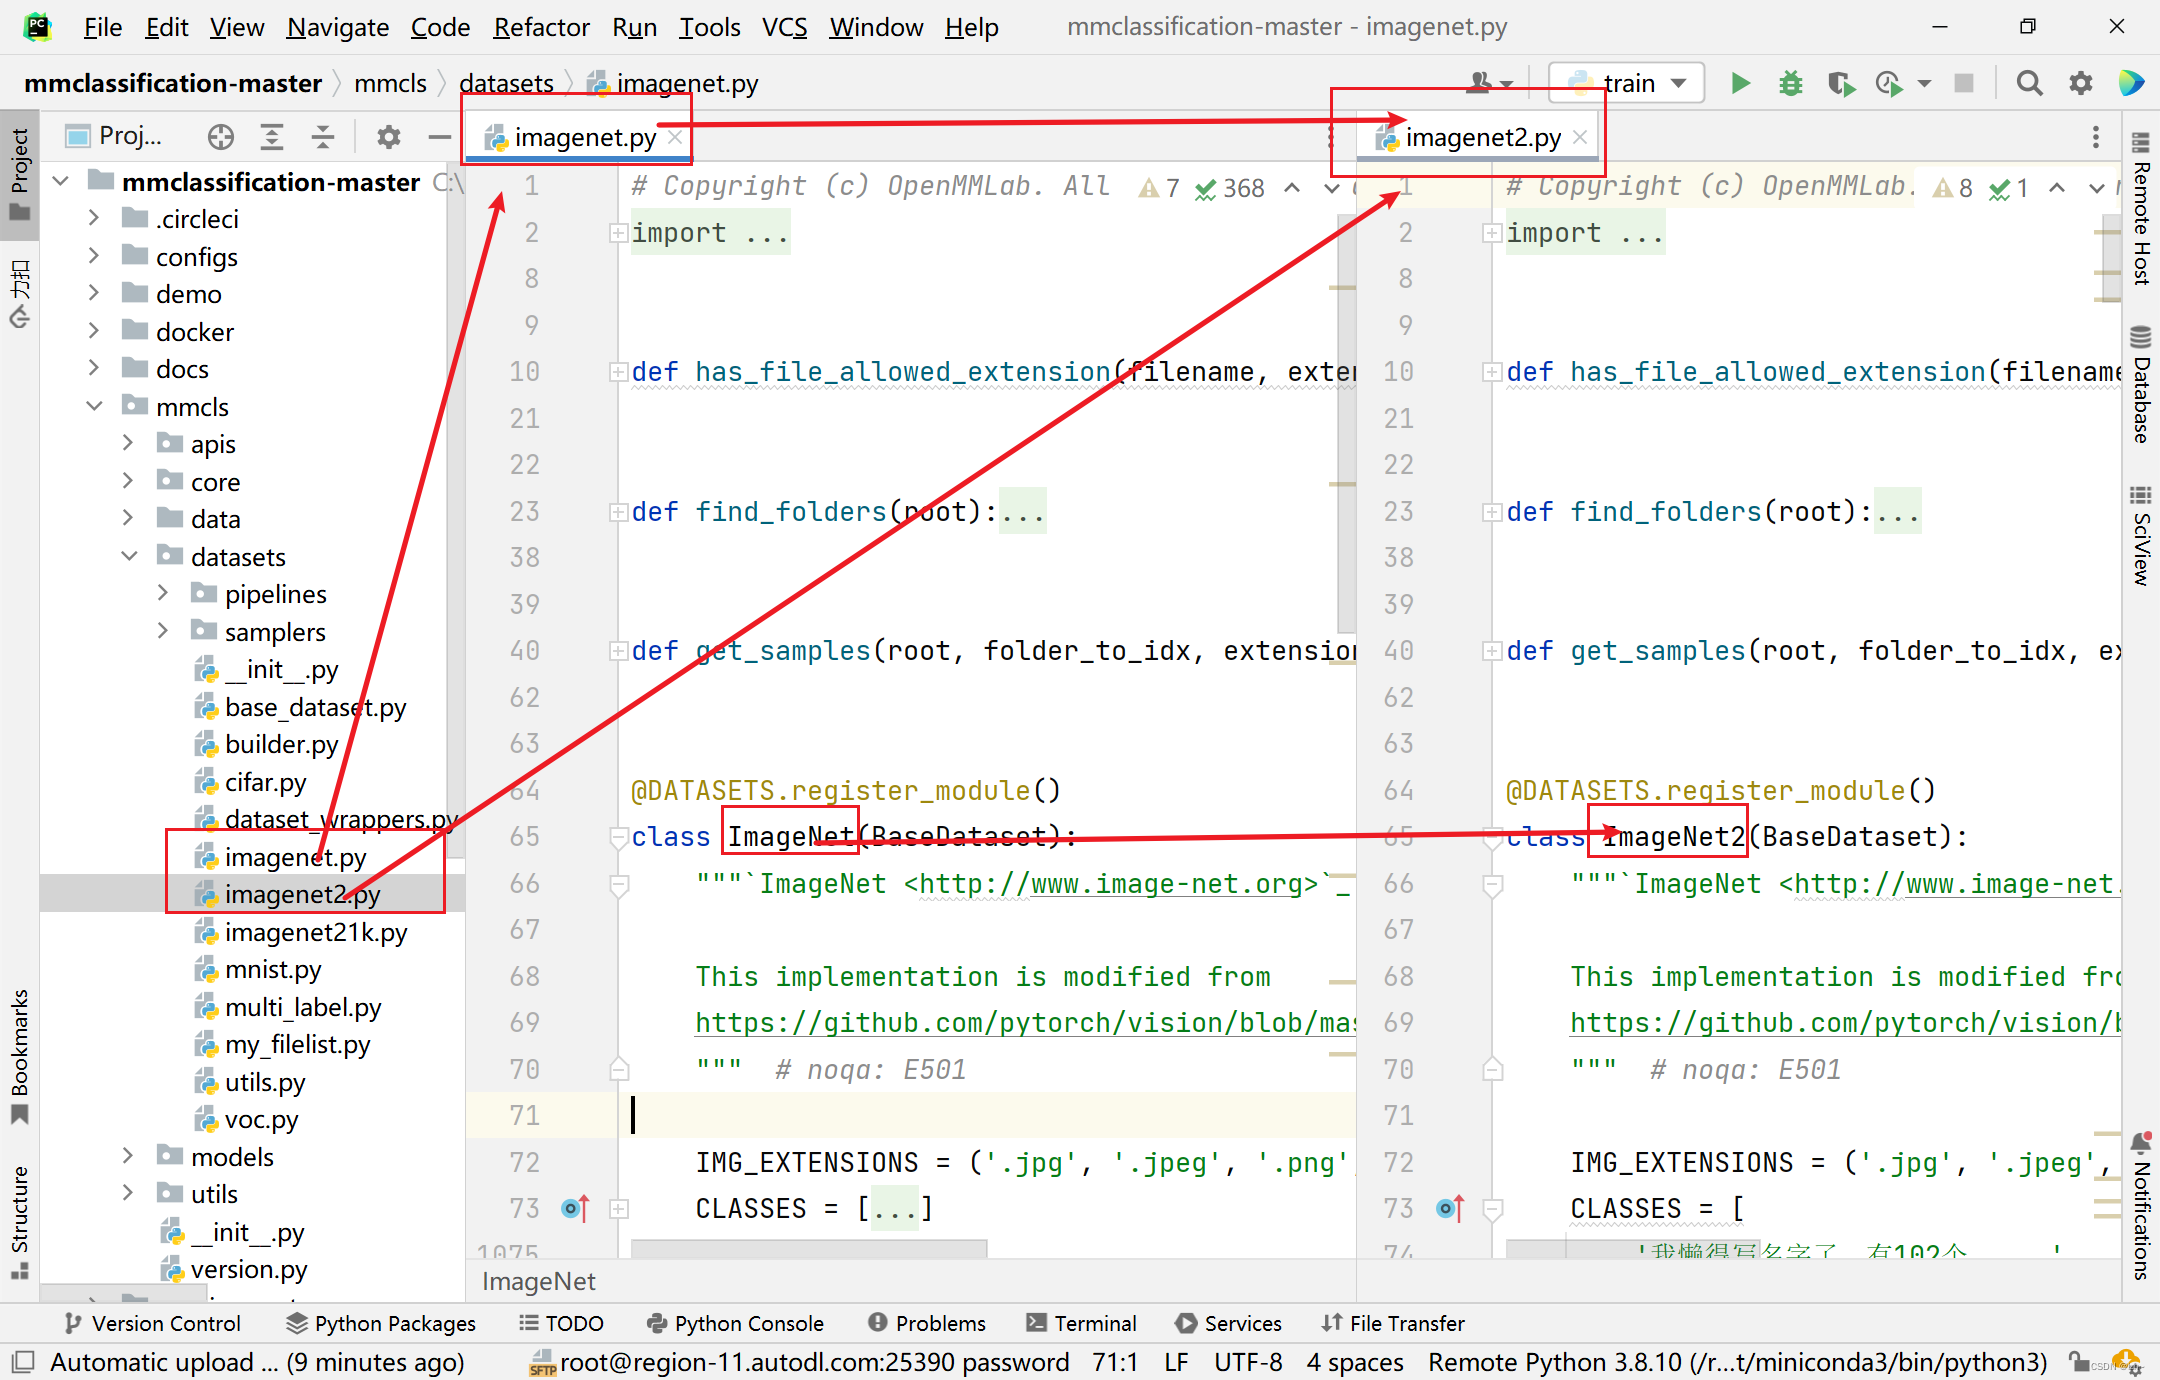
Task: Open the Database side panel
Action: pos(2140,384)
